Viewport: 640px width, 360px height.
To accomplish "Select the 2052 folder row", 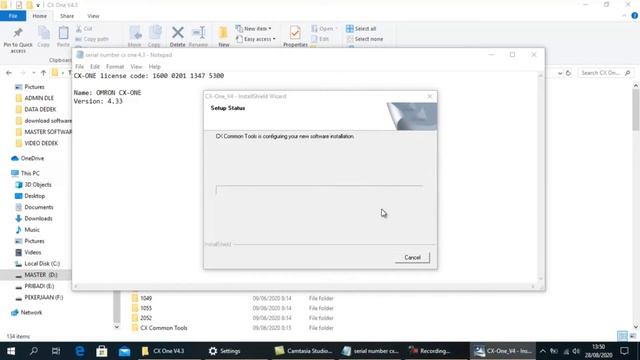I will (x=233, y=318).
